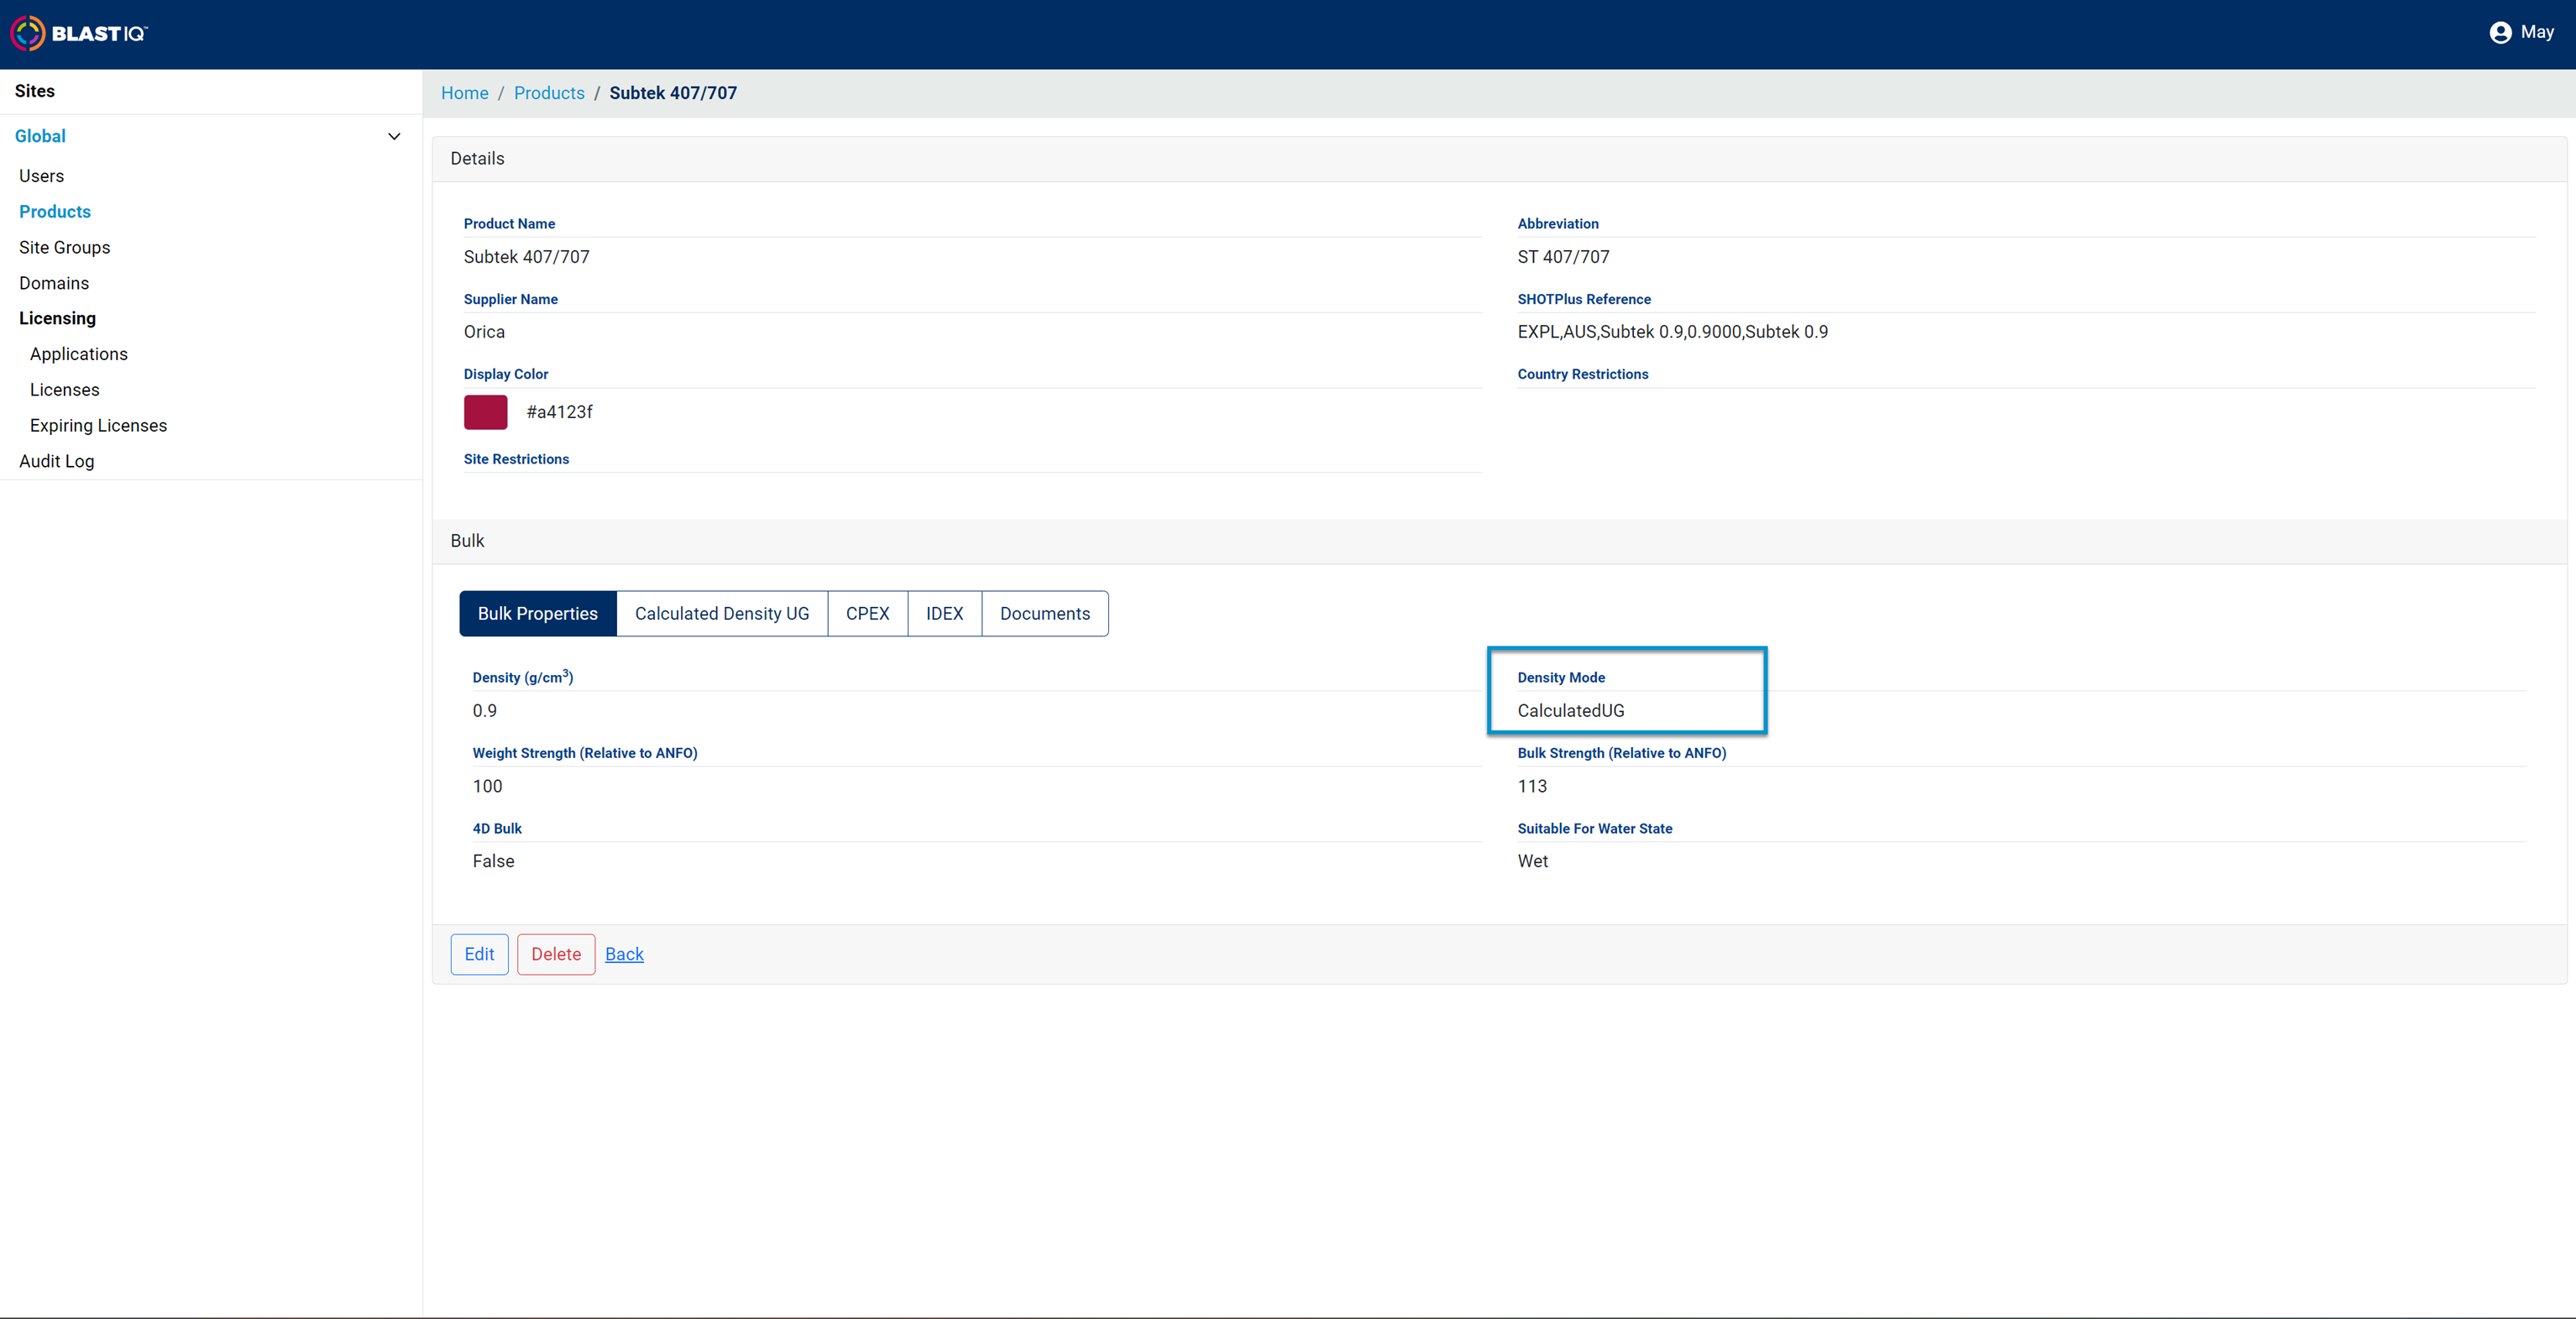The height and width of the screenshot is (1319, 2576).
Task: Click the May username label
Action: (2537, 32)
